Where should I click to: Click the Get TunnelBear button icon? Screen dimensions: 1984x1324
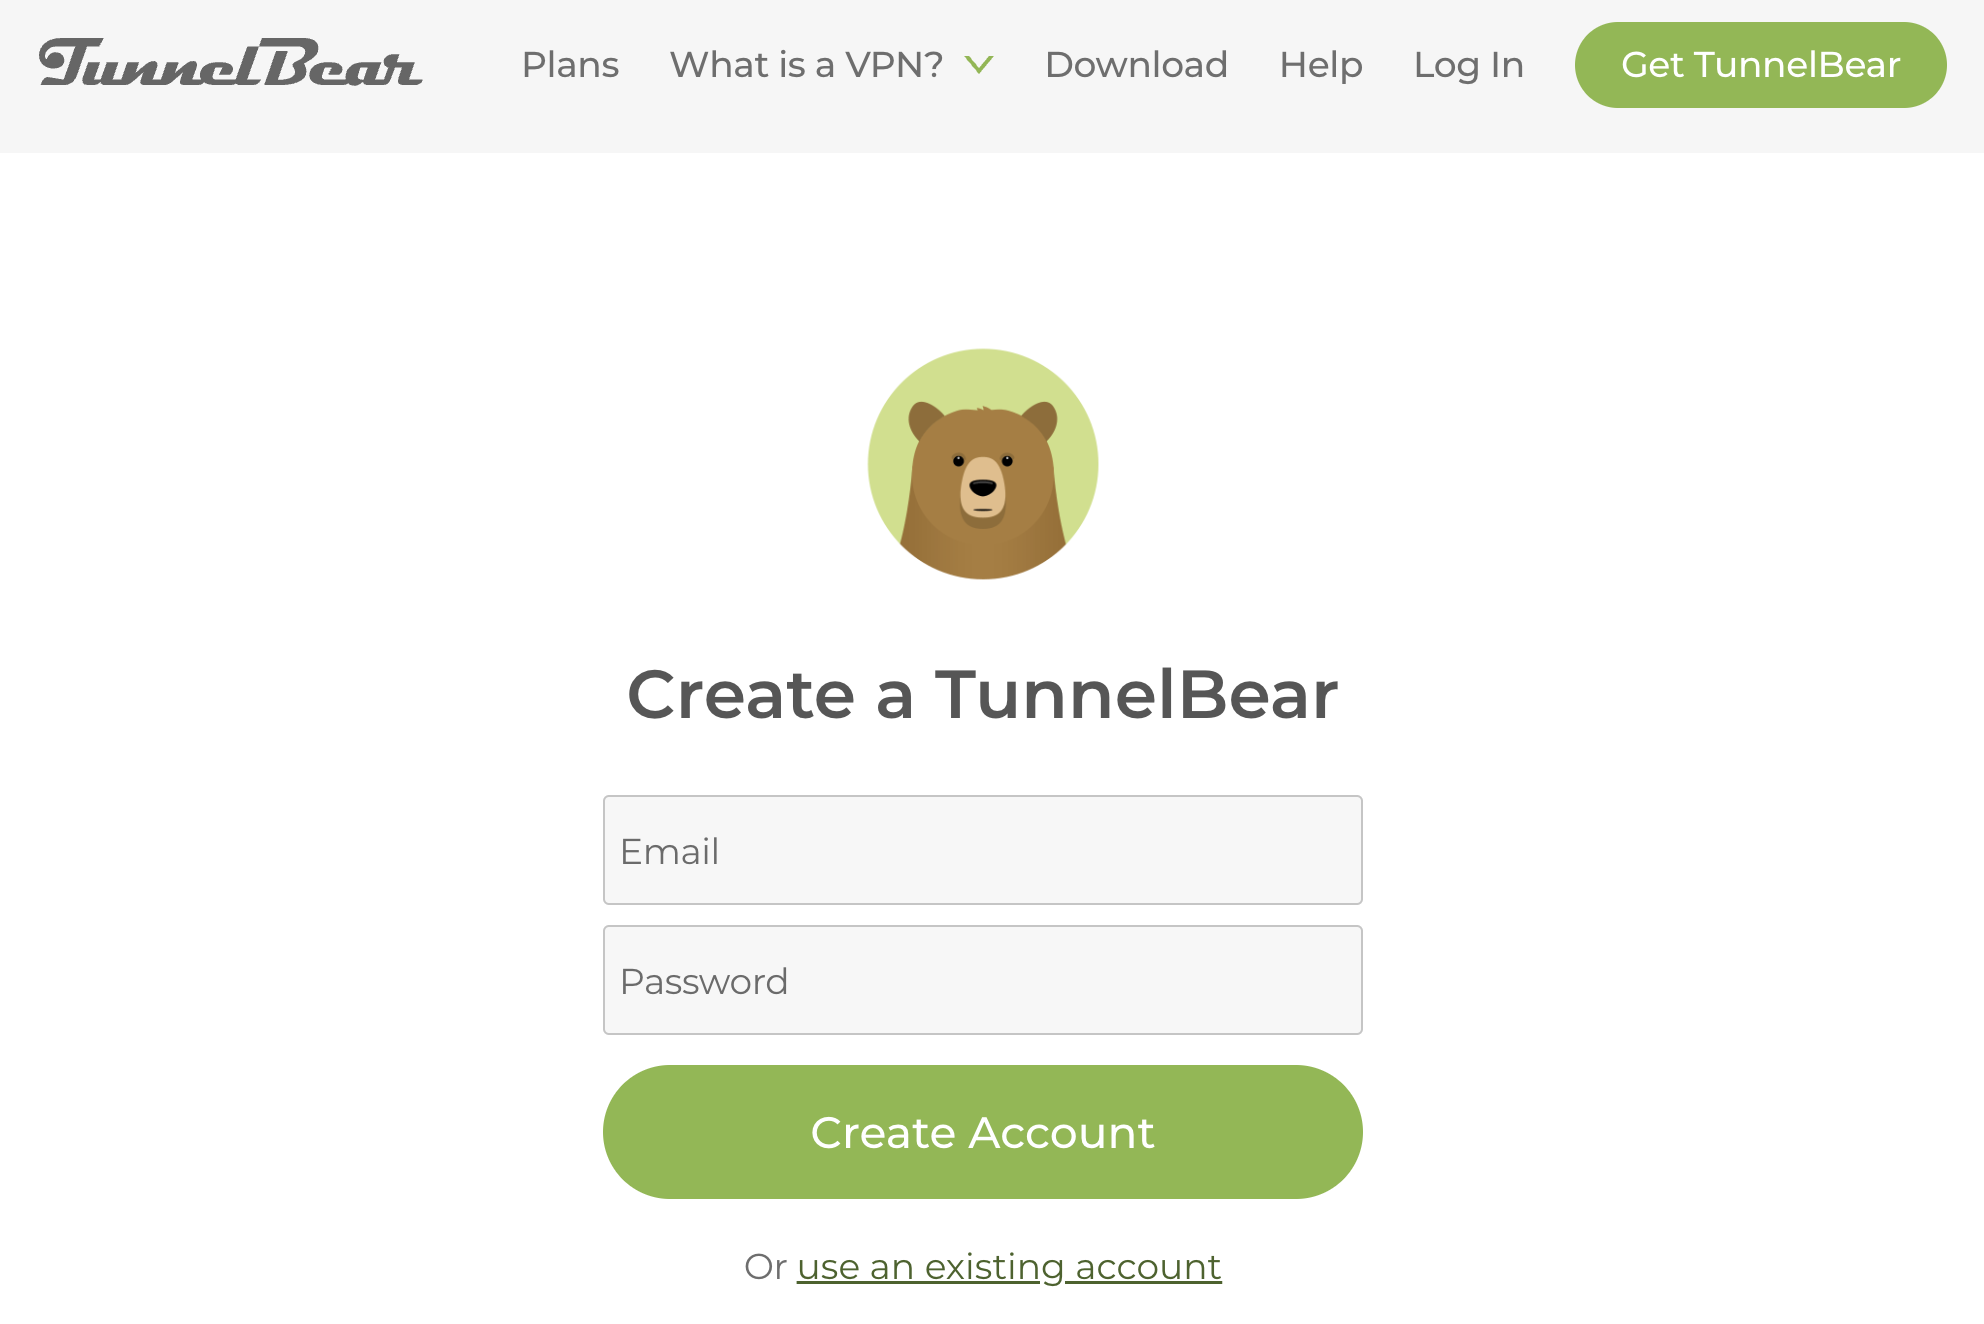pyautogui.click(x=1759, y=64)
